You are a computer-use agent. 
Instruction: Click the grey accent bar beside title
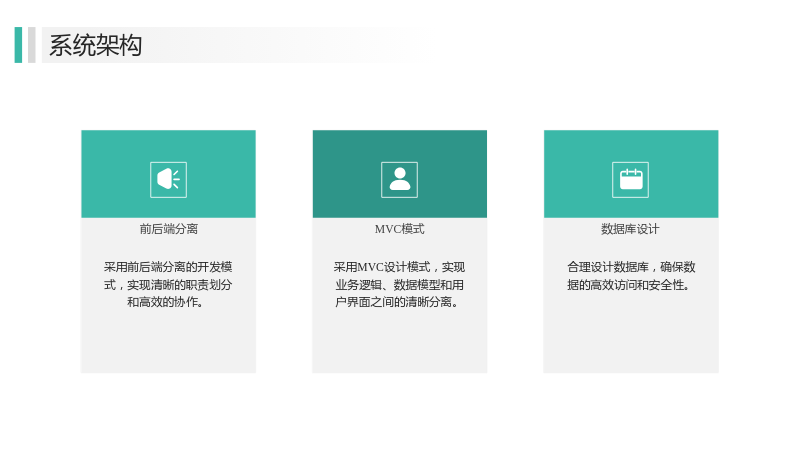click(32, 45)
